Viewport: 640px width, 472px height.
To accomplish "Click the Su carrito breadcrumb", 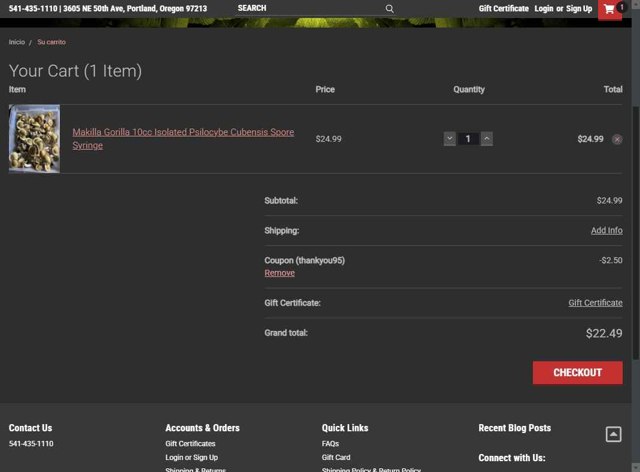I will [x=51, y=42].
